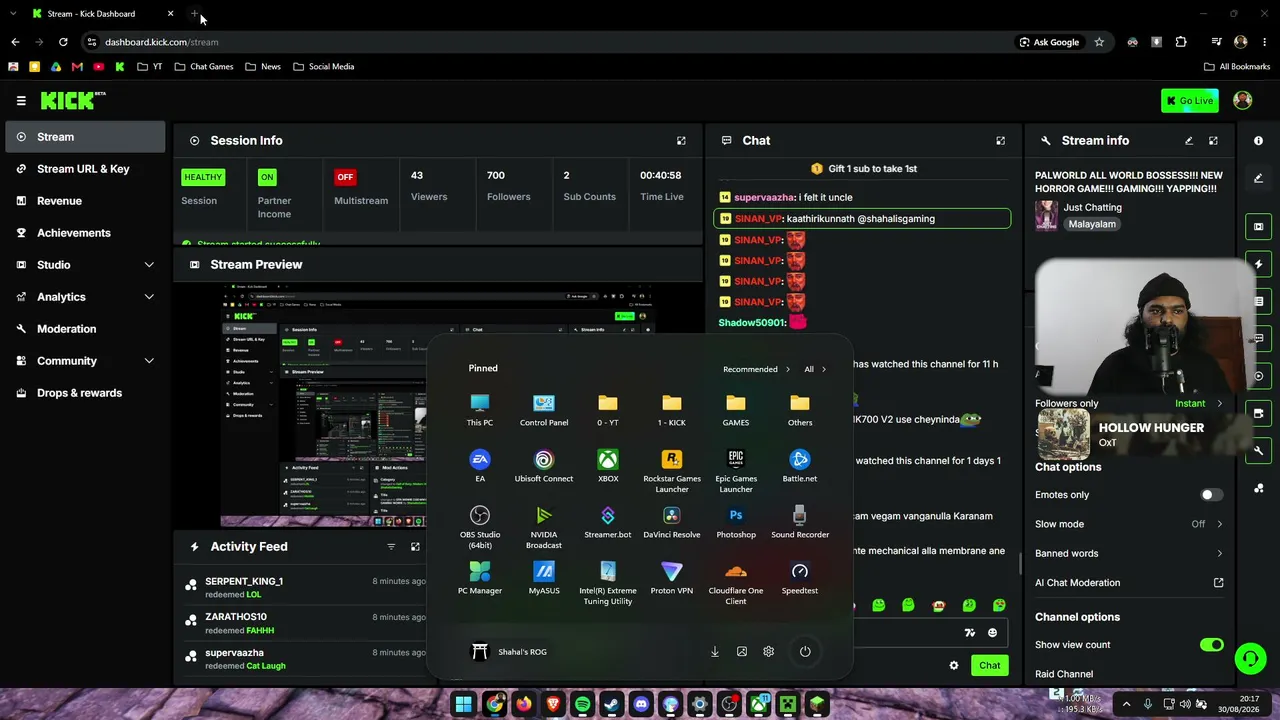Open Cloudflare One Client
The width and height of the screenshot is (1280, 720).
coord(736,582)
